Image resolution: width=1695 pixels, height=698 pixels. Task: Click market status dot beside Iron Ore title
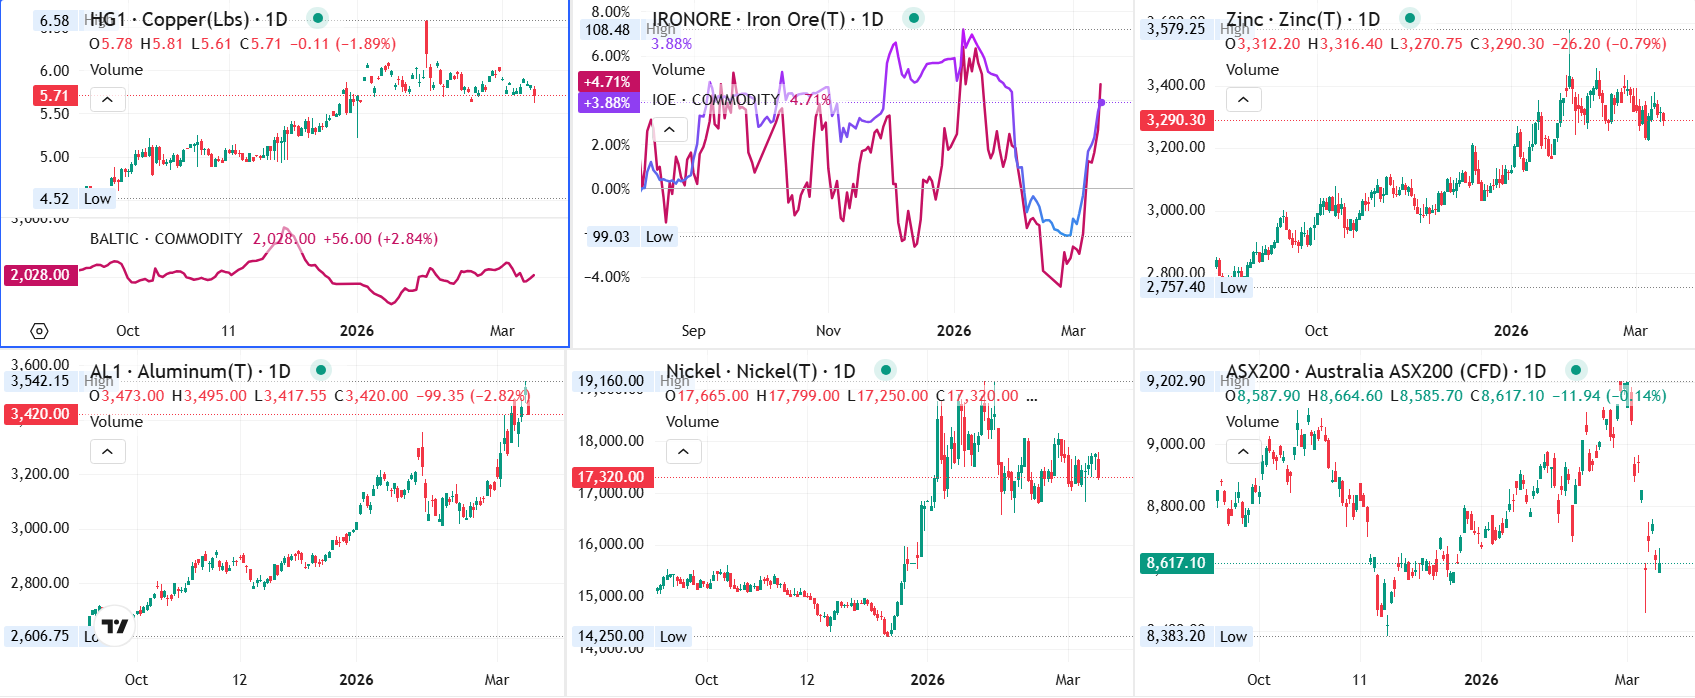coord(913,18)
